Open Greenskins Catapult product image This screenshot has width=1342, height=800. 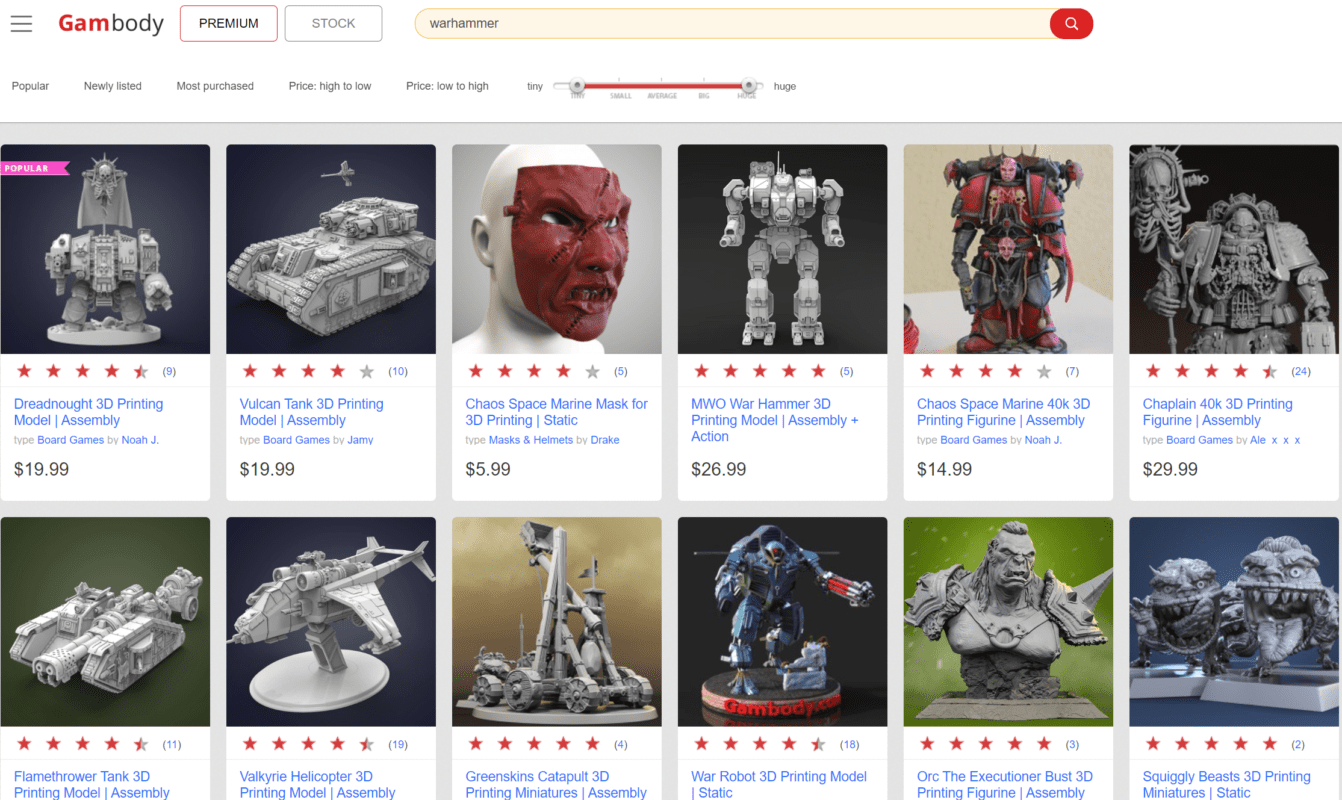[557, 622]
